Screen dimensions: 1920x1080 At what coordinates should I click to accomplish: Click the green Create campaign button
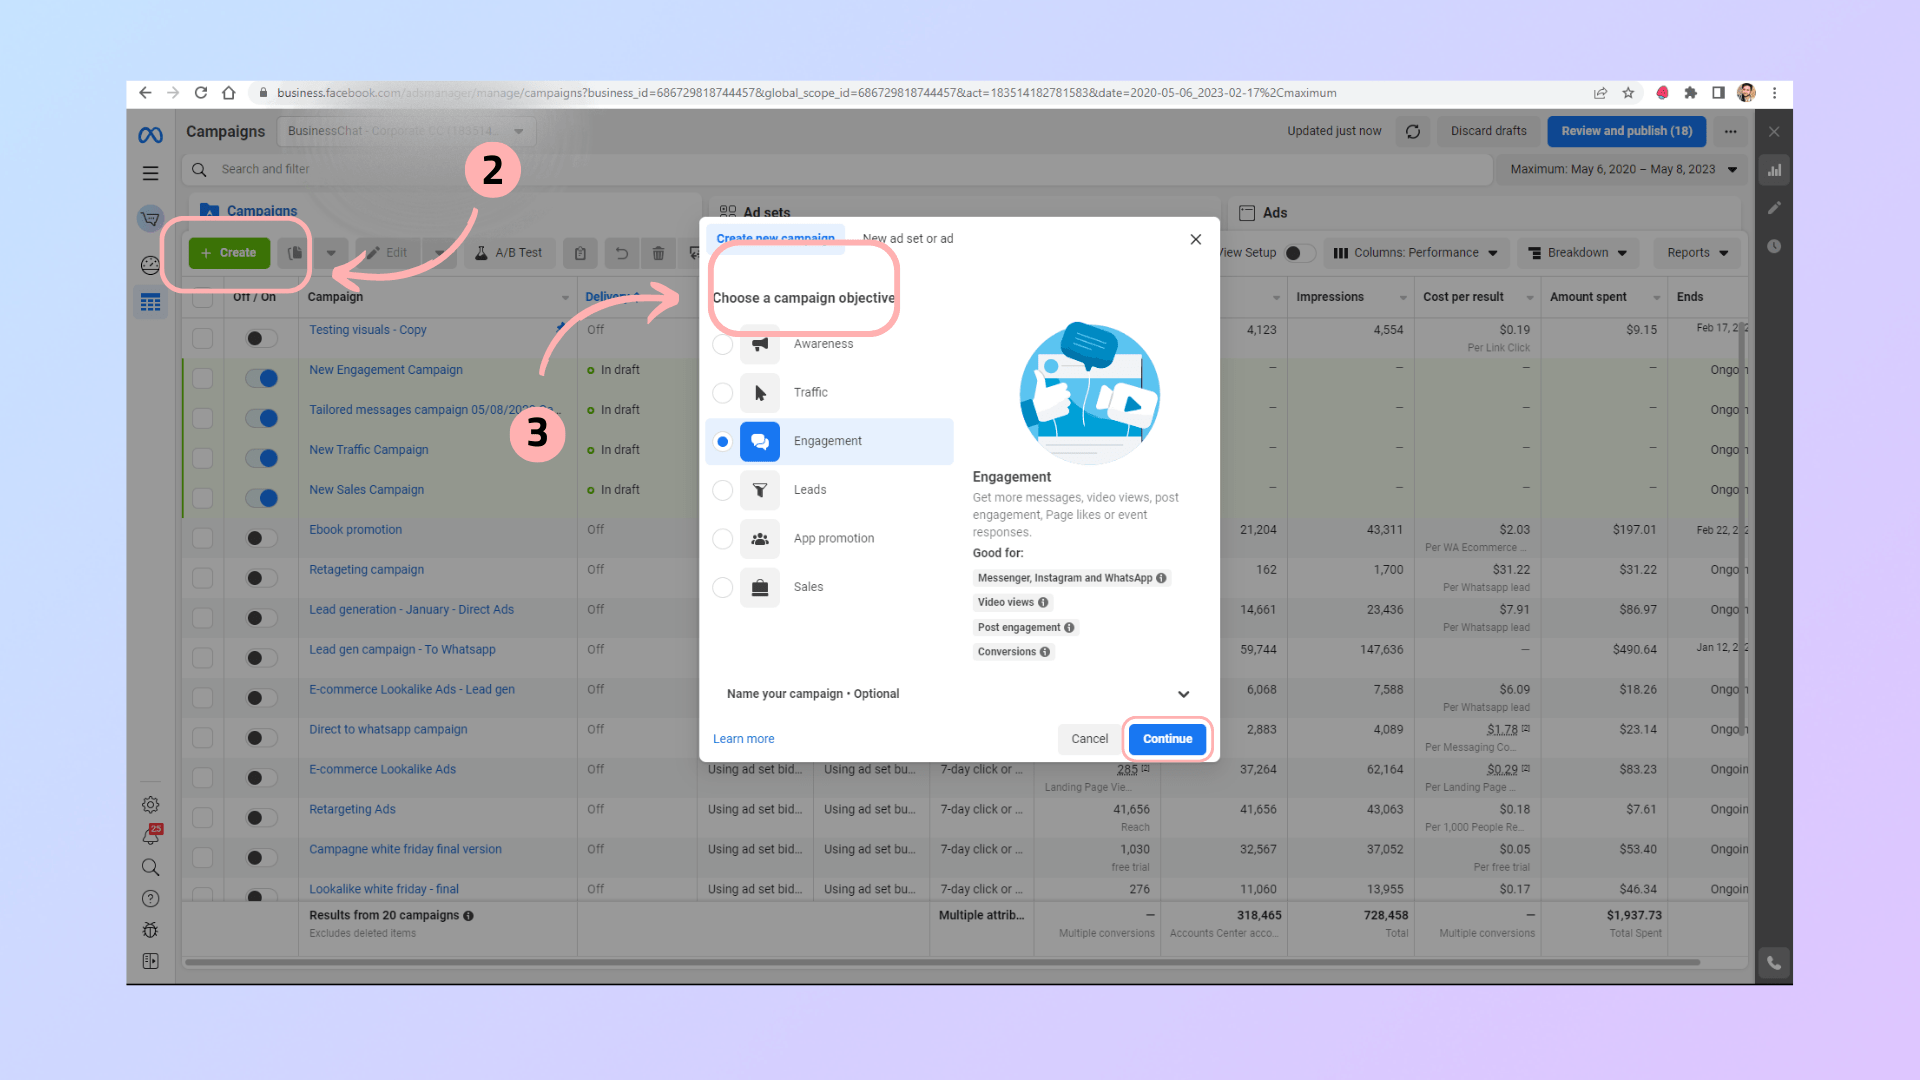(228, 252)
